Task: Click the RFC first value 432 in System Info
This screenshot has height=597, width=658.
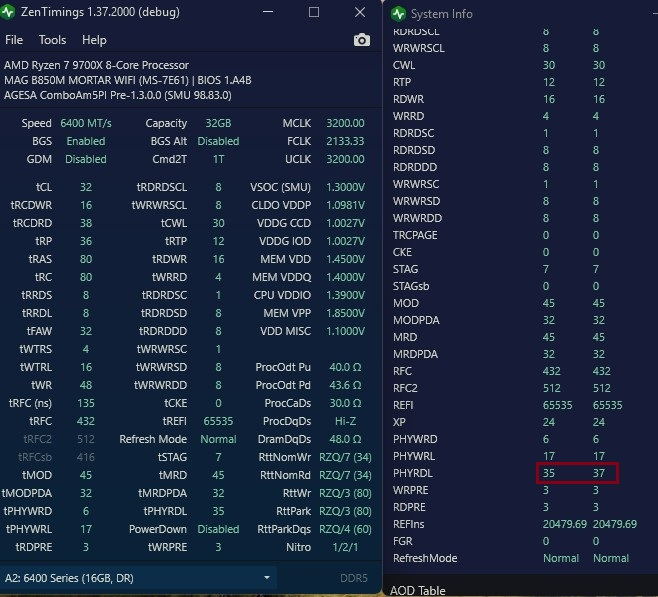Action: [x=551, y=371]
